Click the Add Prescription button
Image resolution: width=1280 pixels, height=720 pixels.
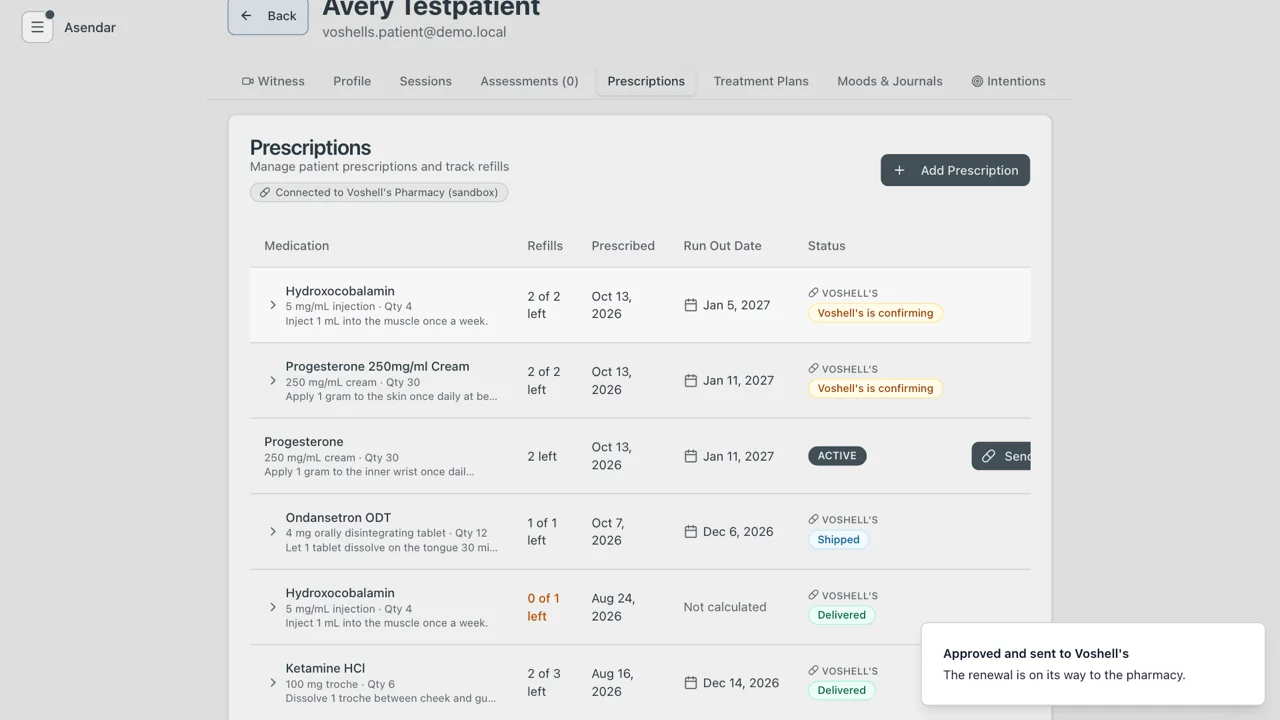tap(955, 170)
